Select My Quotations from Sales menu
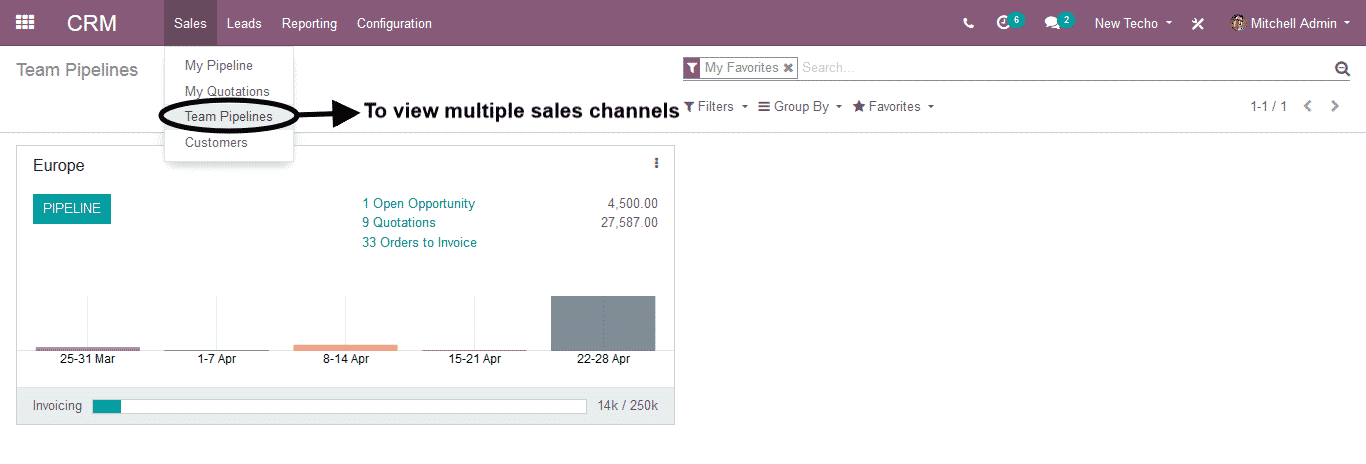This screenshot has height=464, width=1366. pyautogui.click(x=229, y=91)
